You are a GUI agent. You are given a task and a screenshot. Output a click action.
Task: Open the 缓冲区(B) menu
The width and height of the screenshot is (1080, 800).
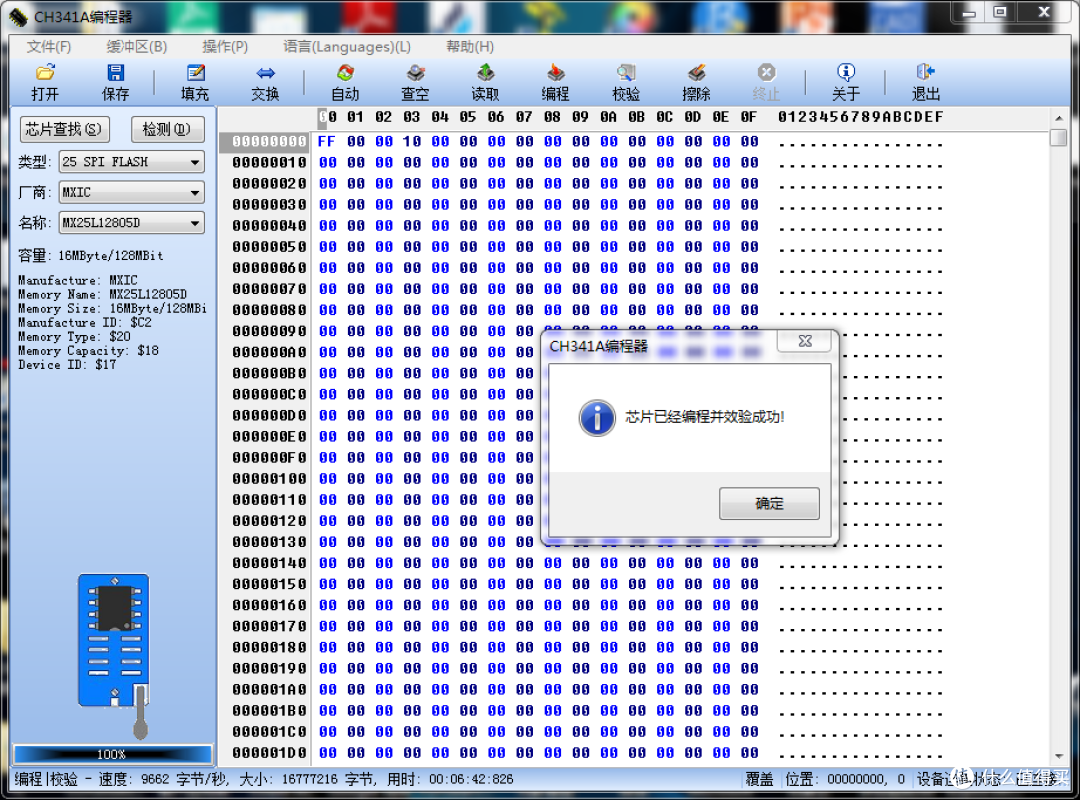click(136, 47)
